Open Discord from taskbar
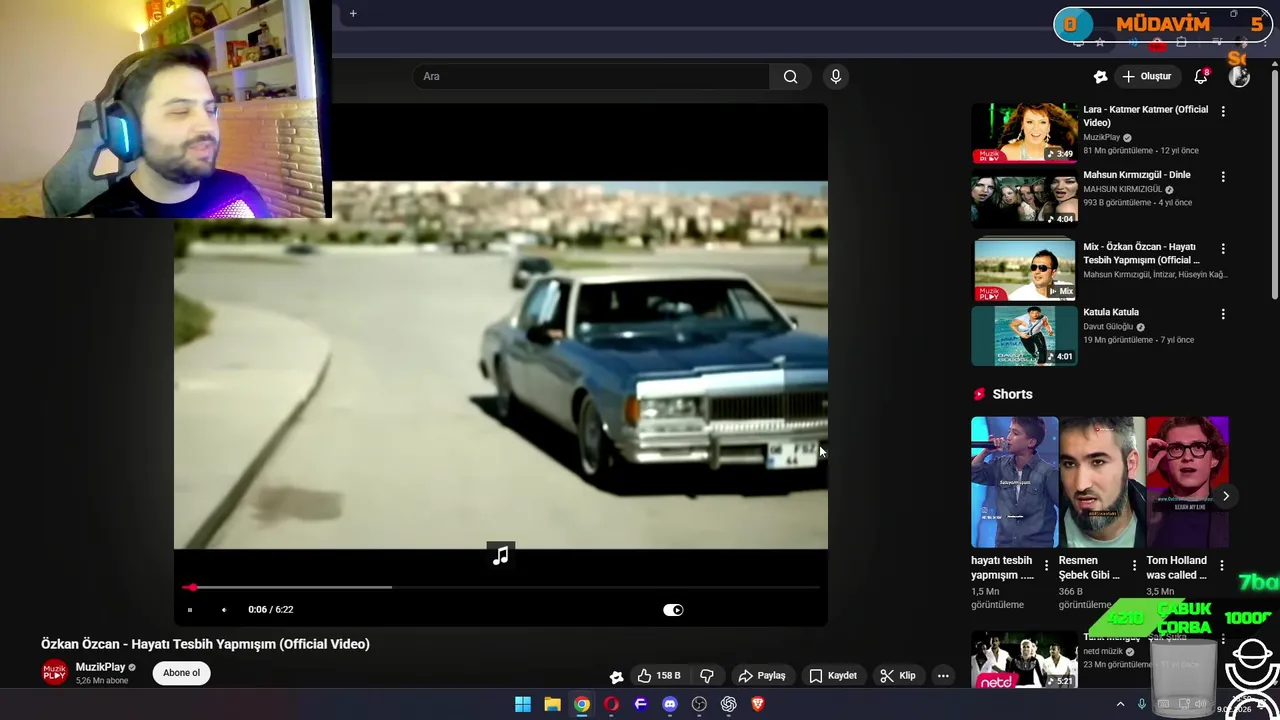This screenshot has height=720, width=1280. tap(670, 704)
